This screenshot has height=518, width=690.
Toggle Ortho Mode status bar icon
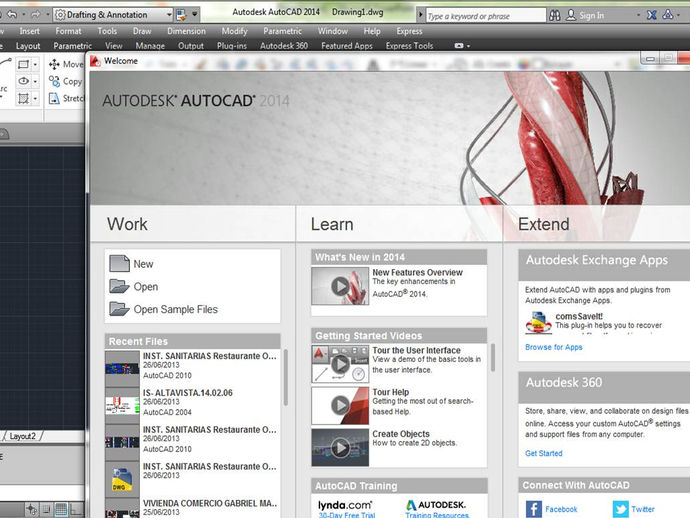(76, 510)
